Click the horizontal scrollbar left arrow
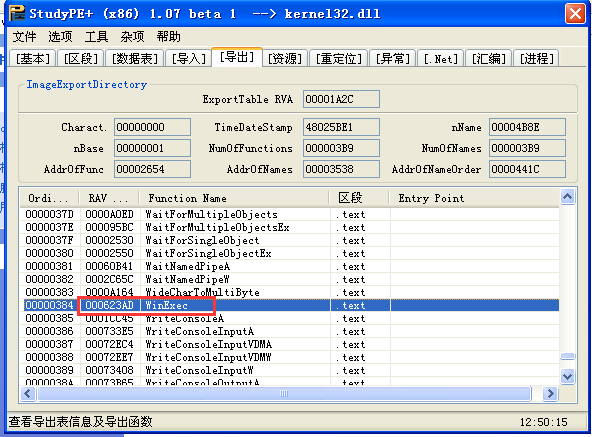The height and width of the screenshot is (437, 592). tap(28, 394)
